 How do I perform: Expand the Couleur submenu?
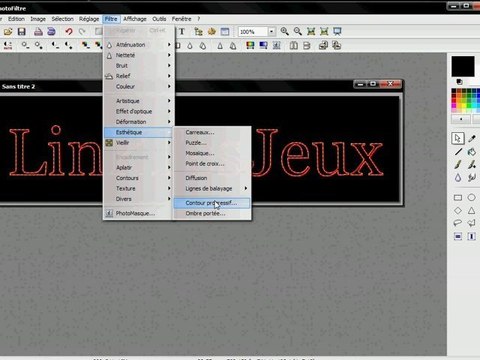[x=139, y=87]
